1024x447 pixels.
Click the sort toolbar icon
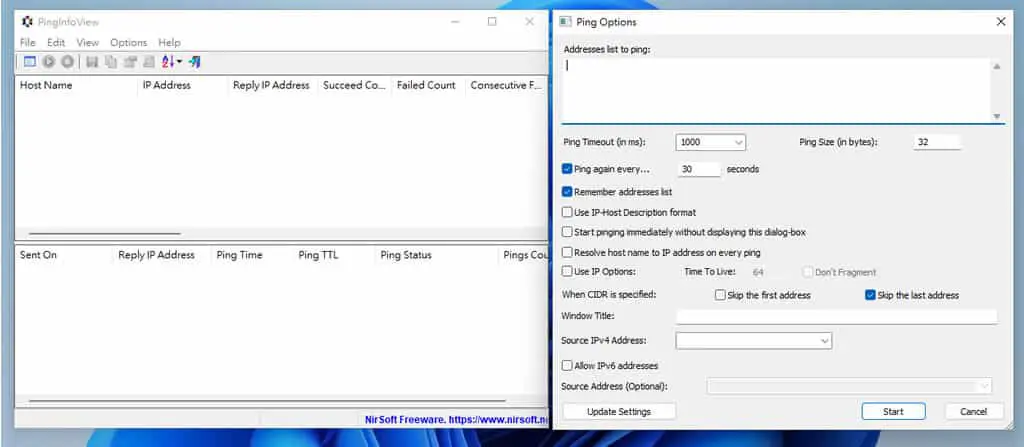[168, 61]
